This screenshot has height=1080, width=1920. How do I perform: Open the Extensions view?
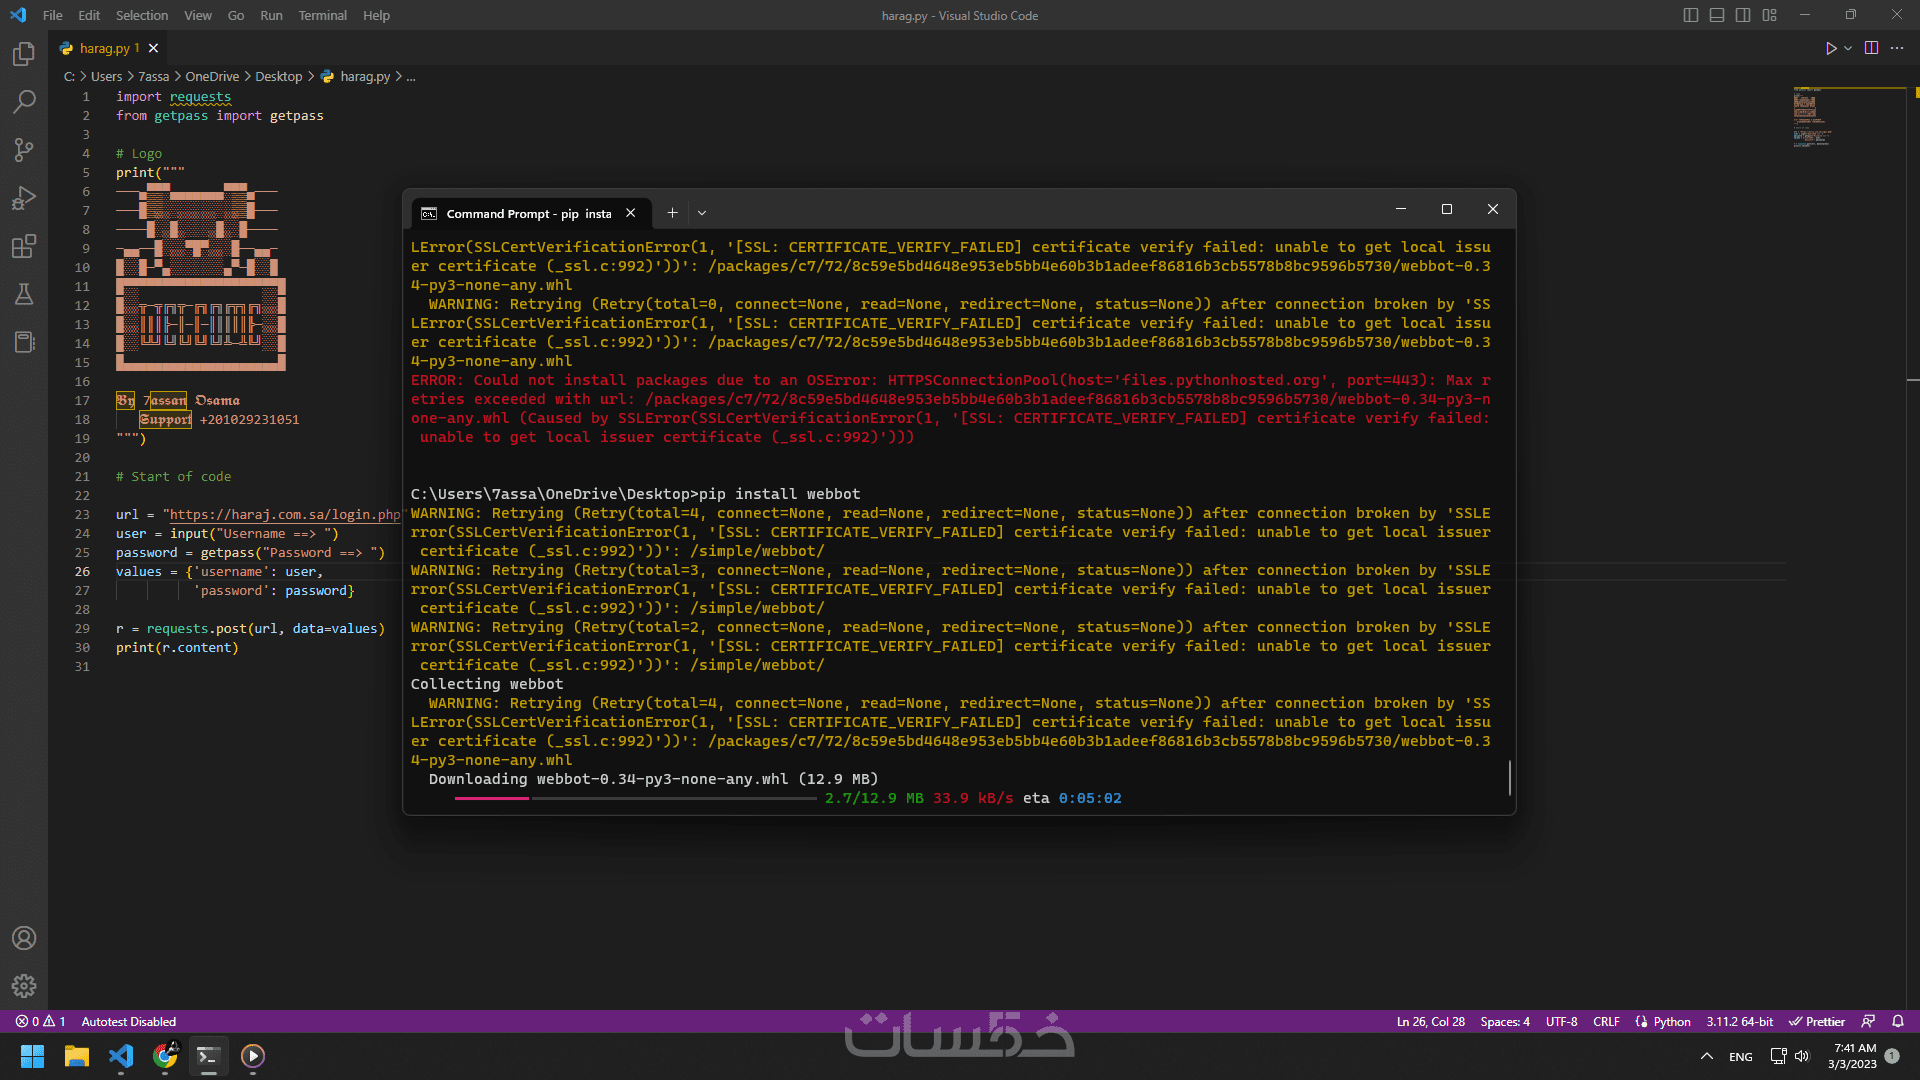pos(24,246)
